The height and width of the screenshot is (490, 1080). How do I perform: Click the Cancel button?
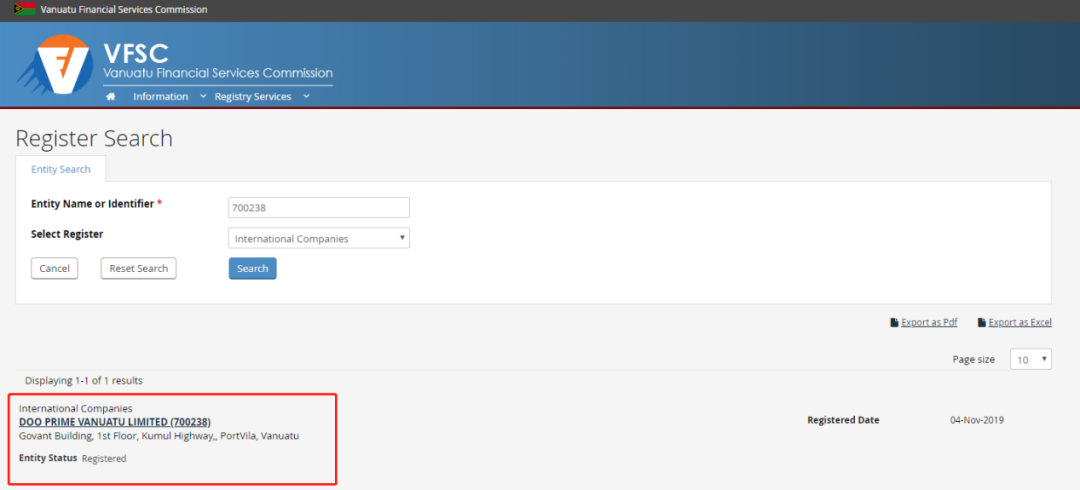click(54, 268)
